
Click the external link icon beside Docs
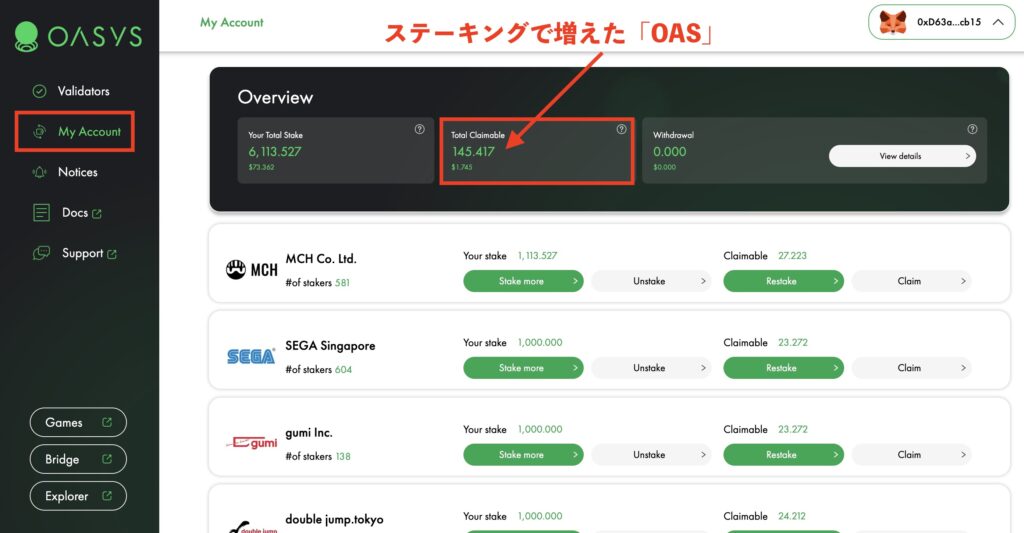[97, 214]
